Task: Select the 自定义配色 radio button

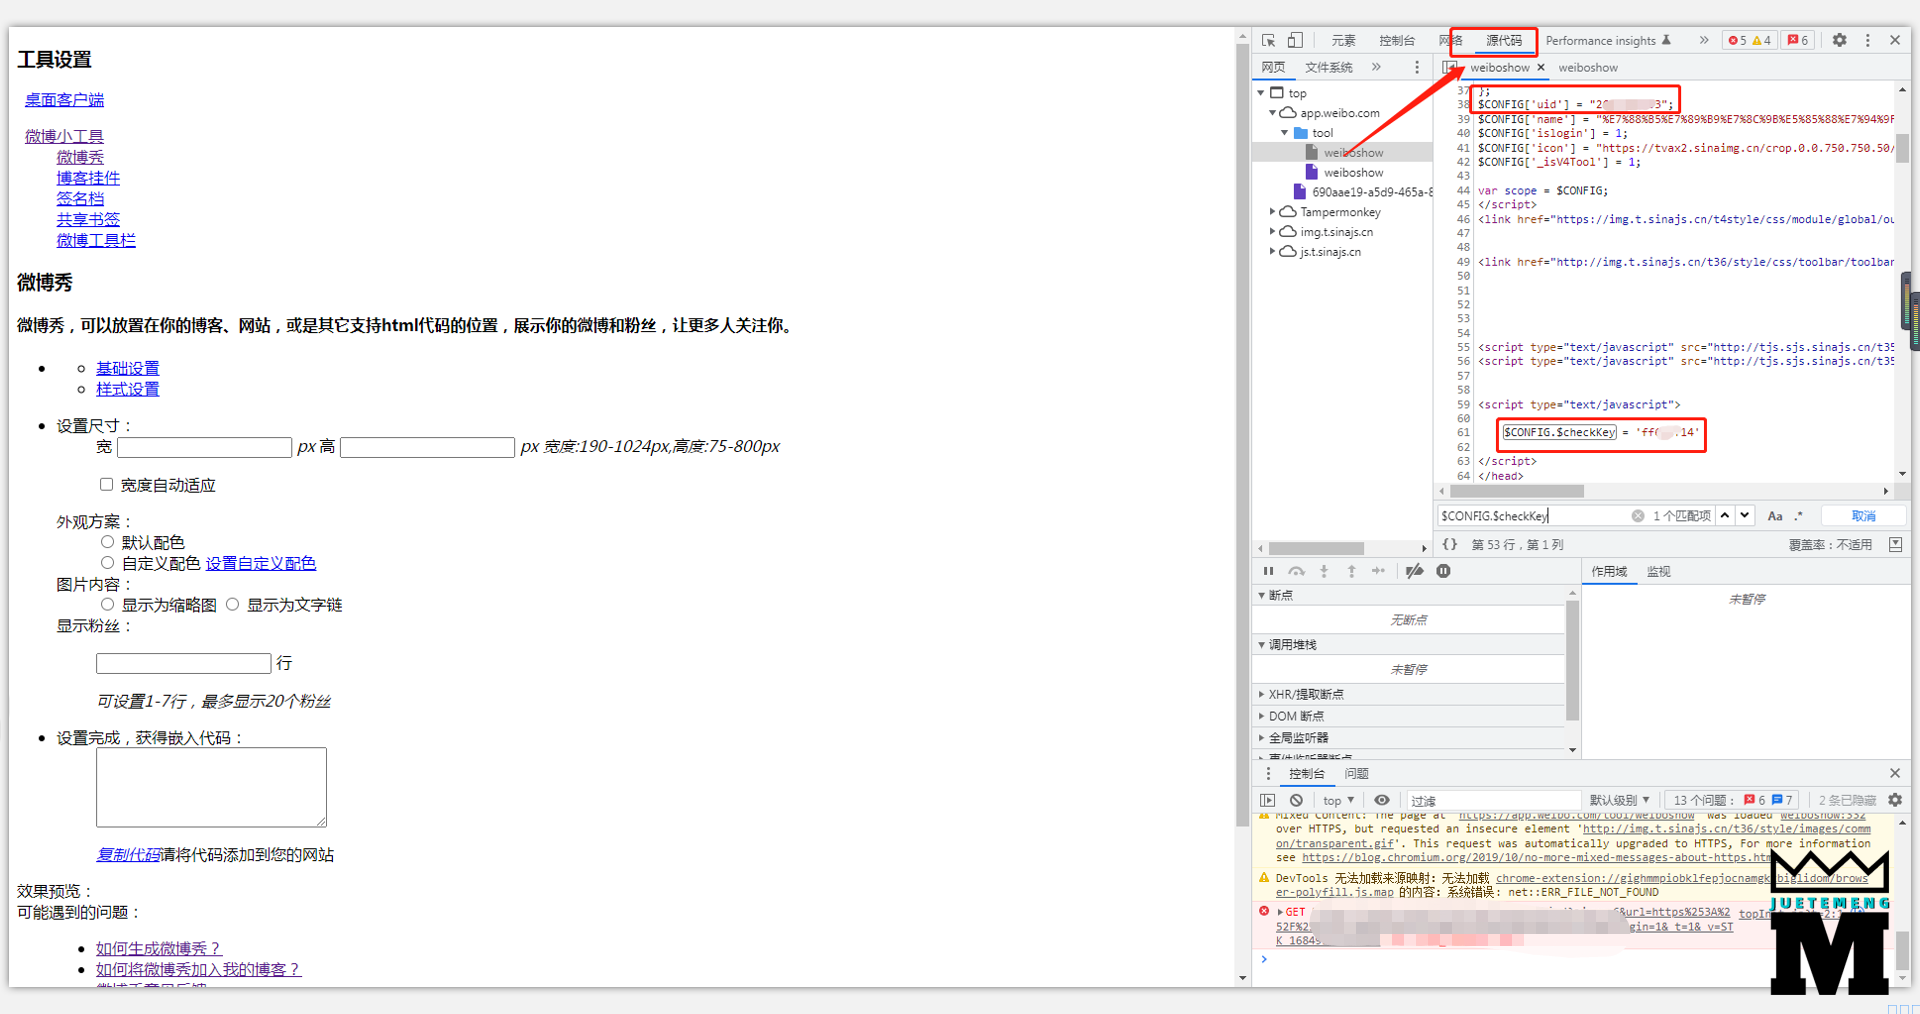Action: pos(107,562)
